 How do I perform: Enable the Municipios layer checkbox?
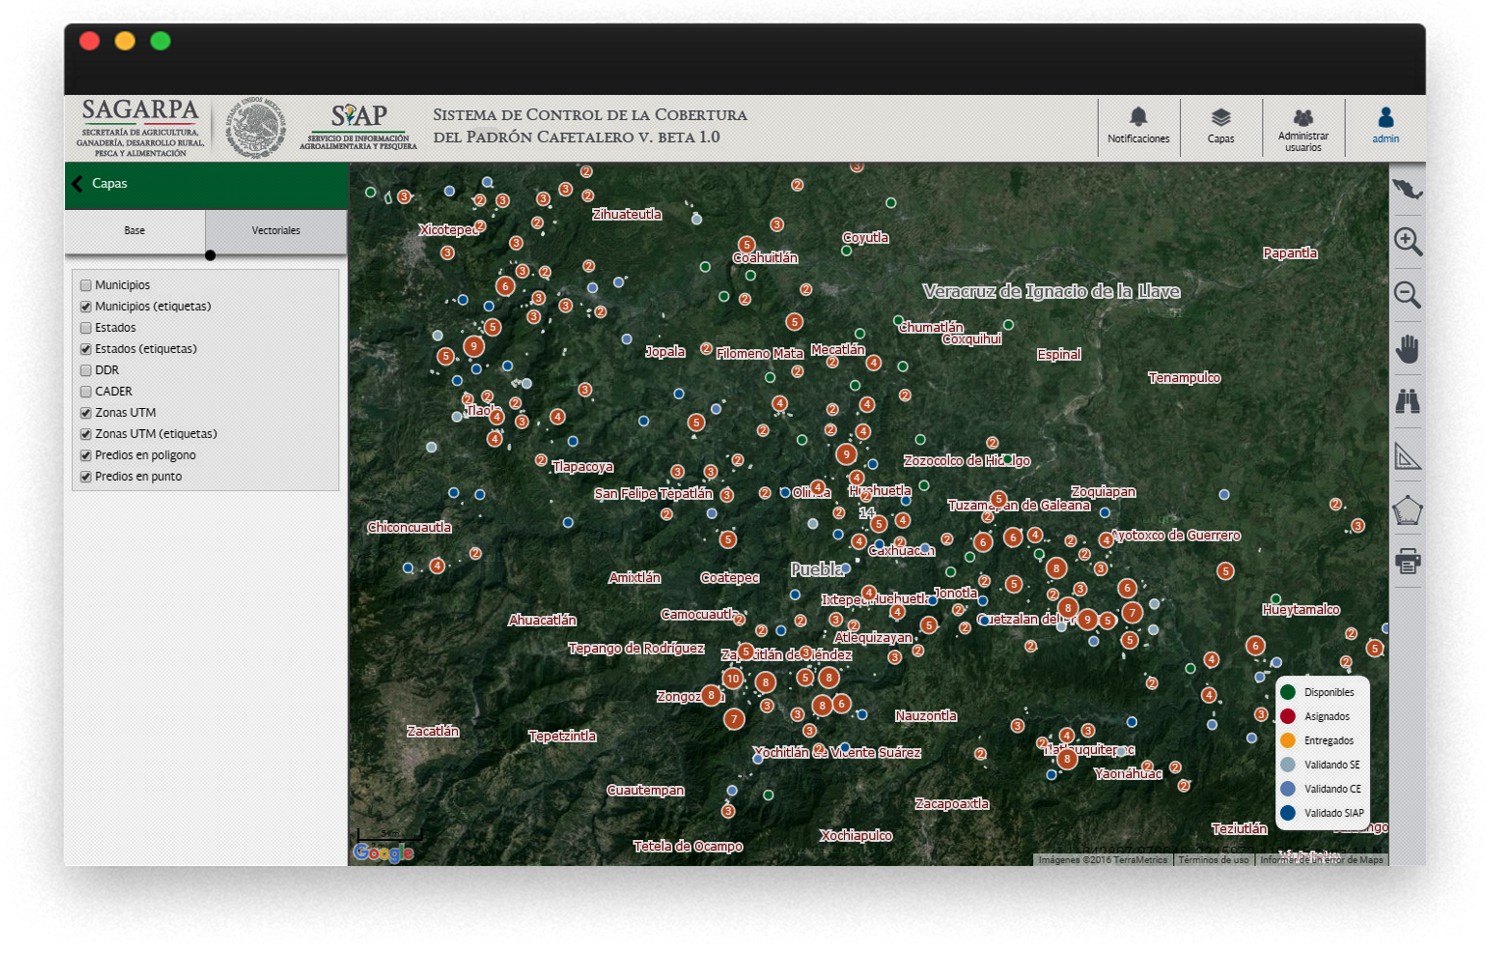click(x=86, y=285)
